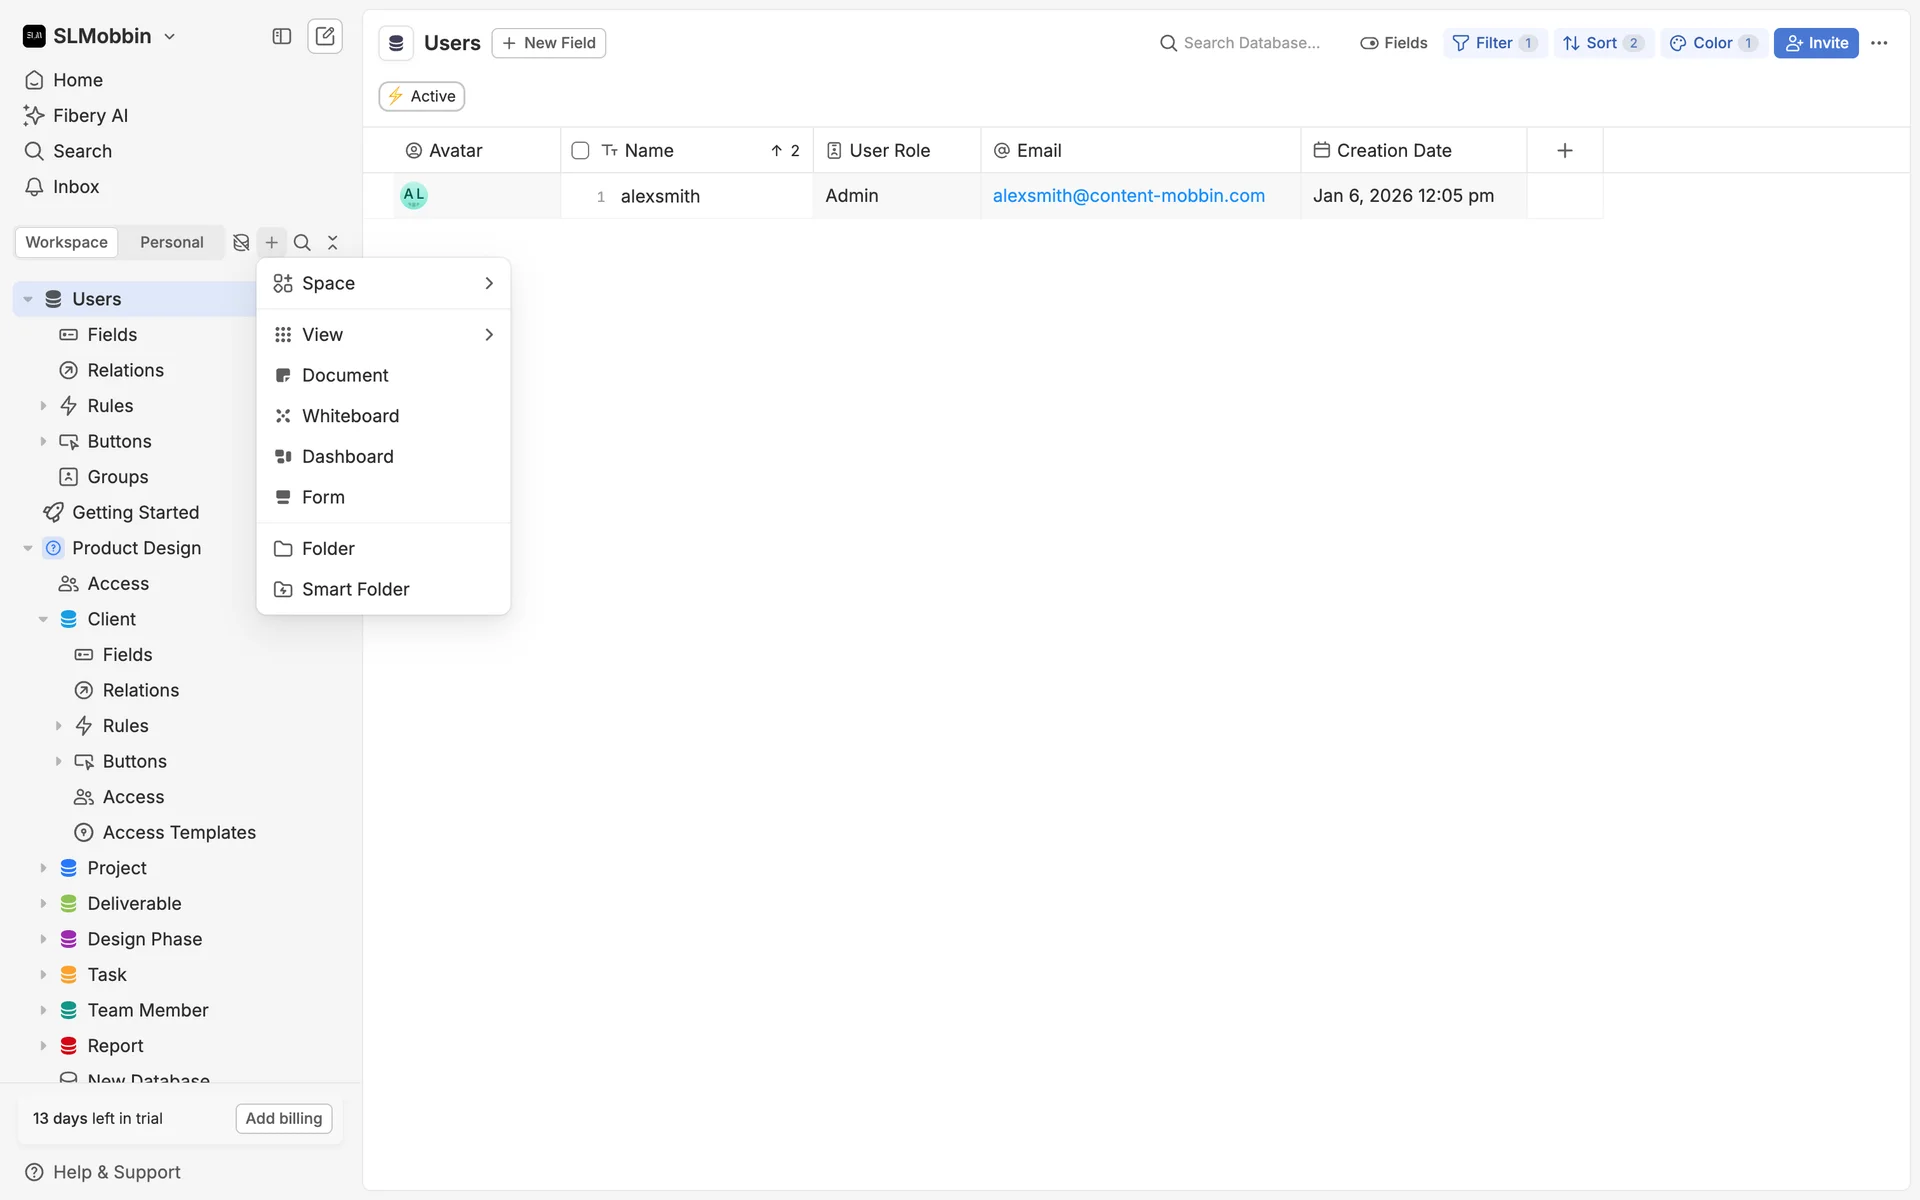Toggle the sidebar panel icon
1920x1200 pixels.
pyautogui.click(x=281, y=36)
